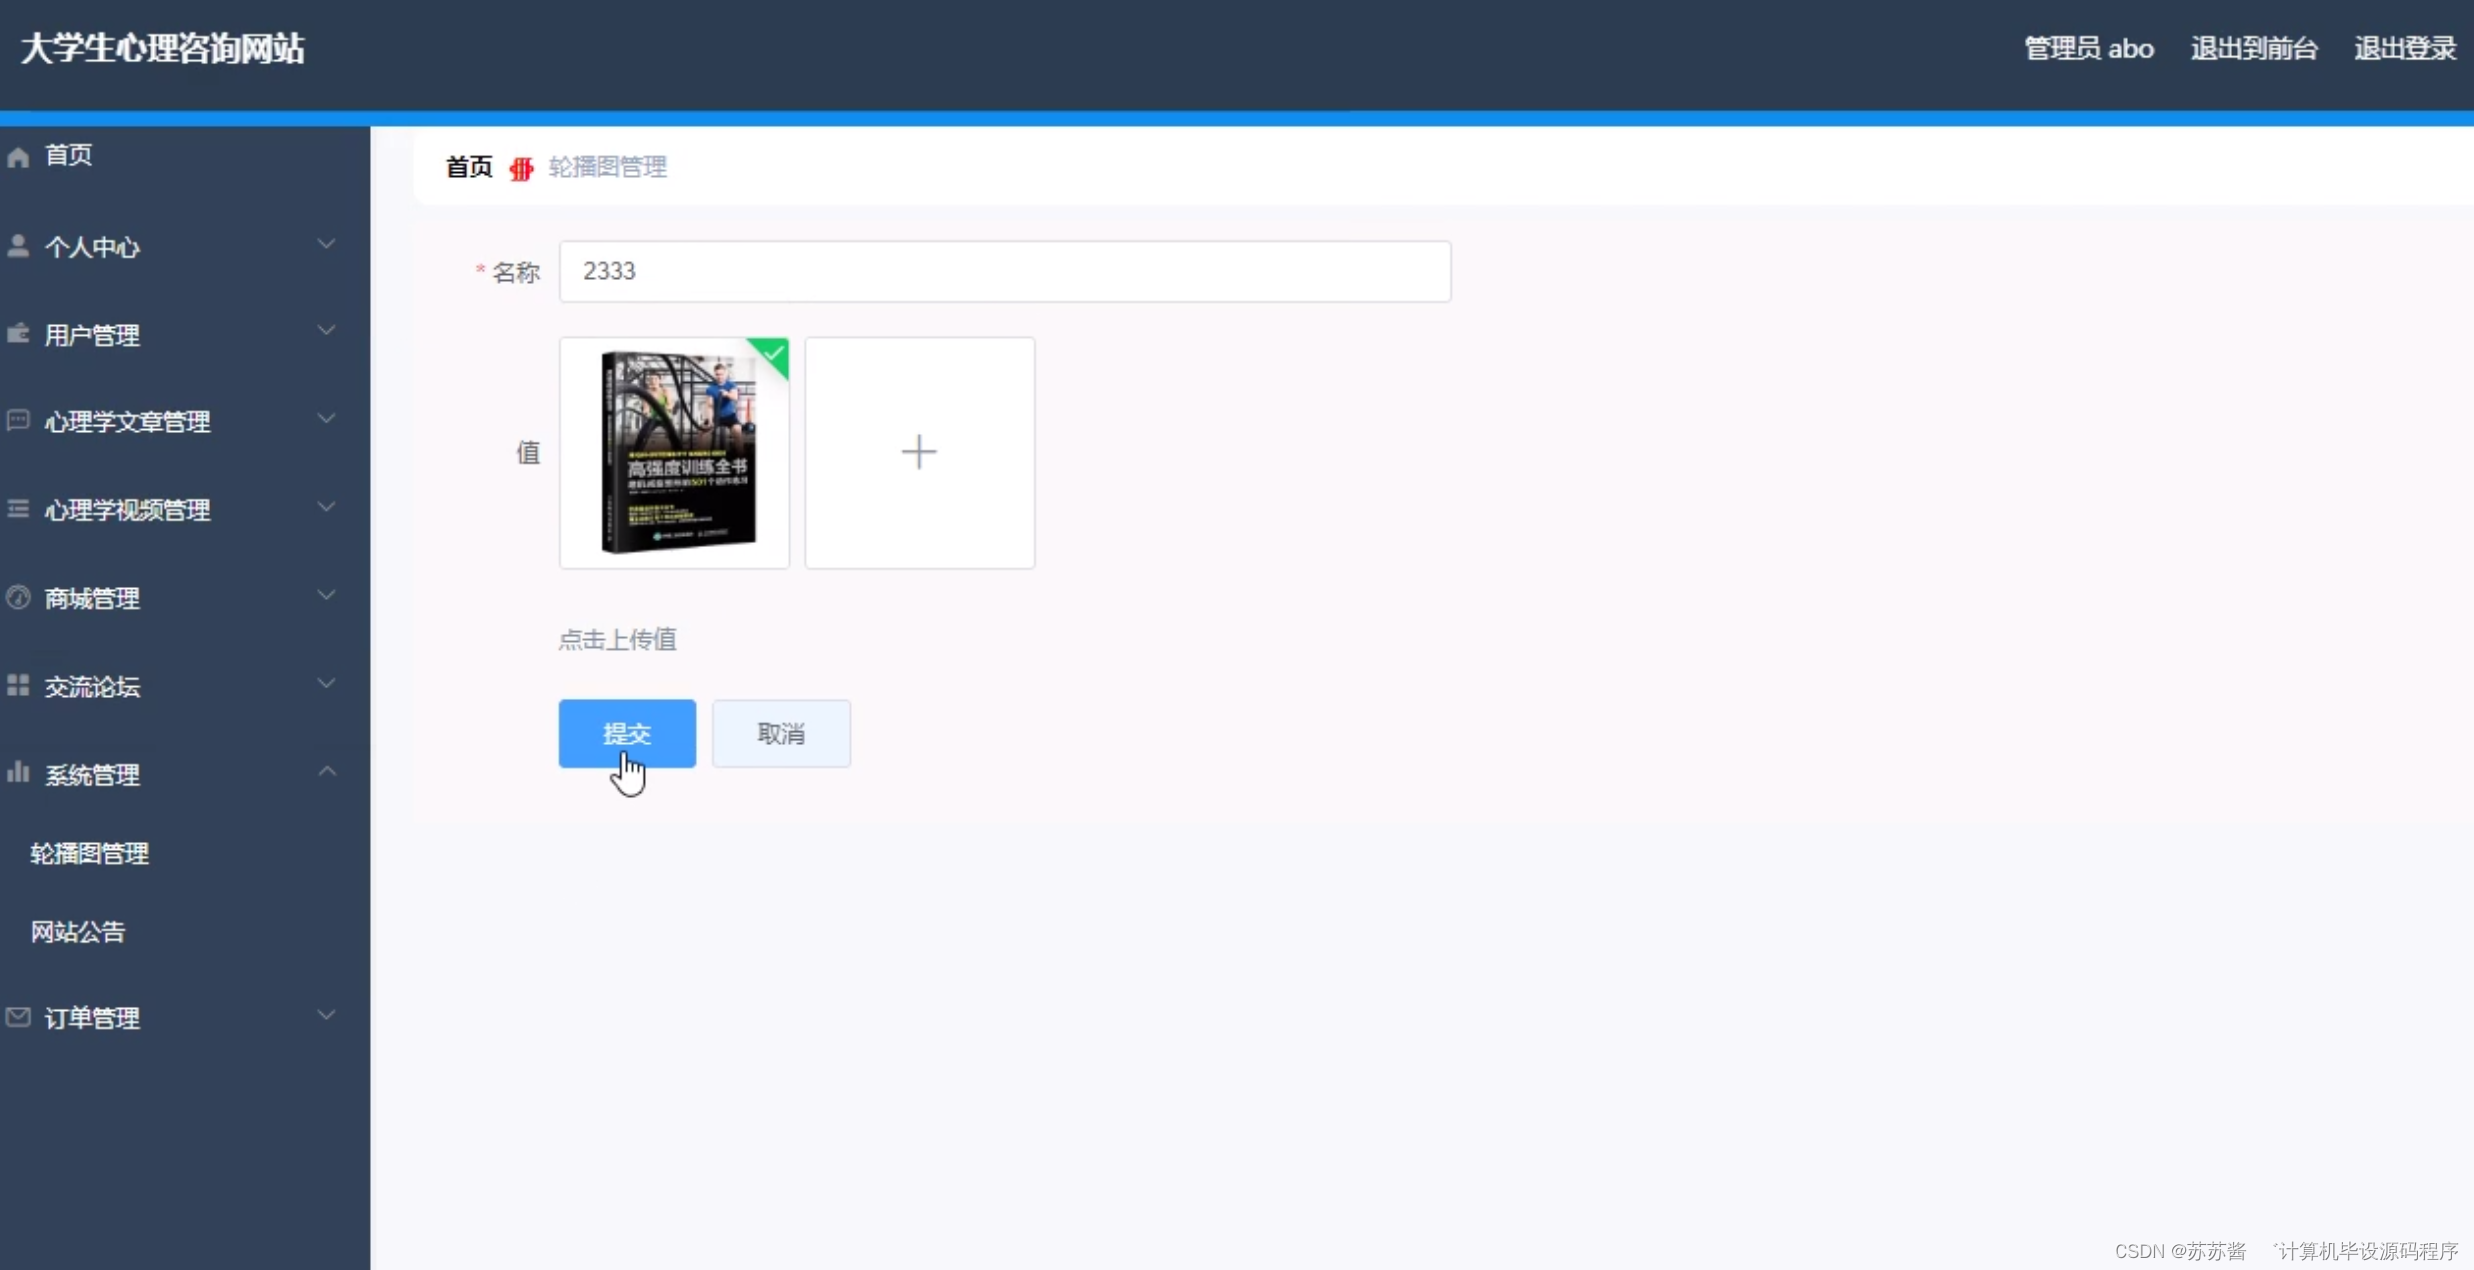Click the 心理学文章管理 comment icon

click(18, 420)
